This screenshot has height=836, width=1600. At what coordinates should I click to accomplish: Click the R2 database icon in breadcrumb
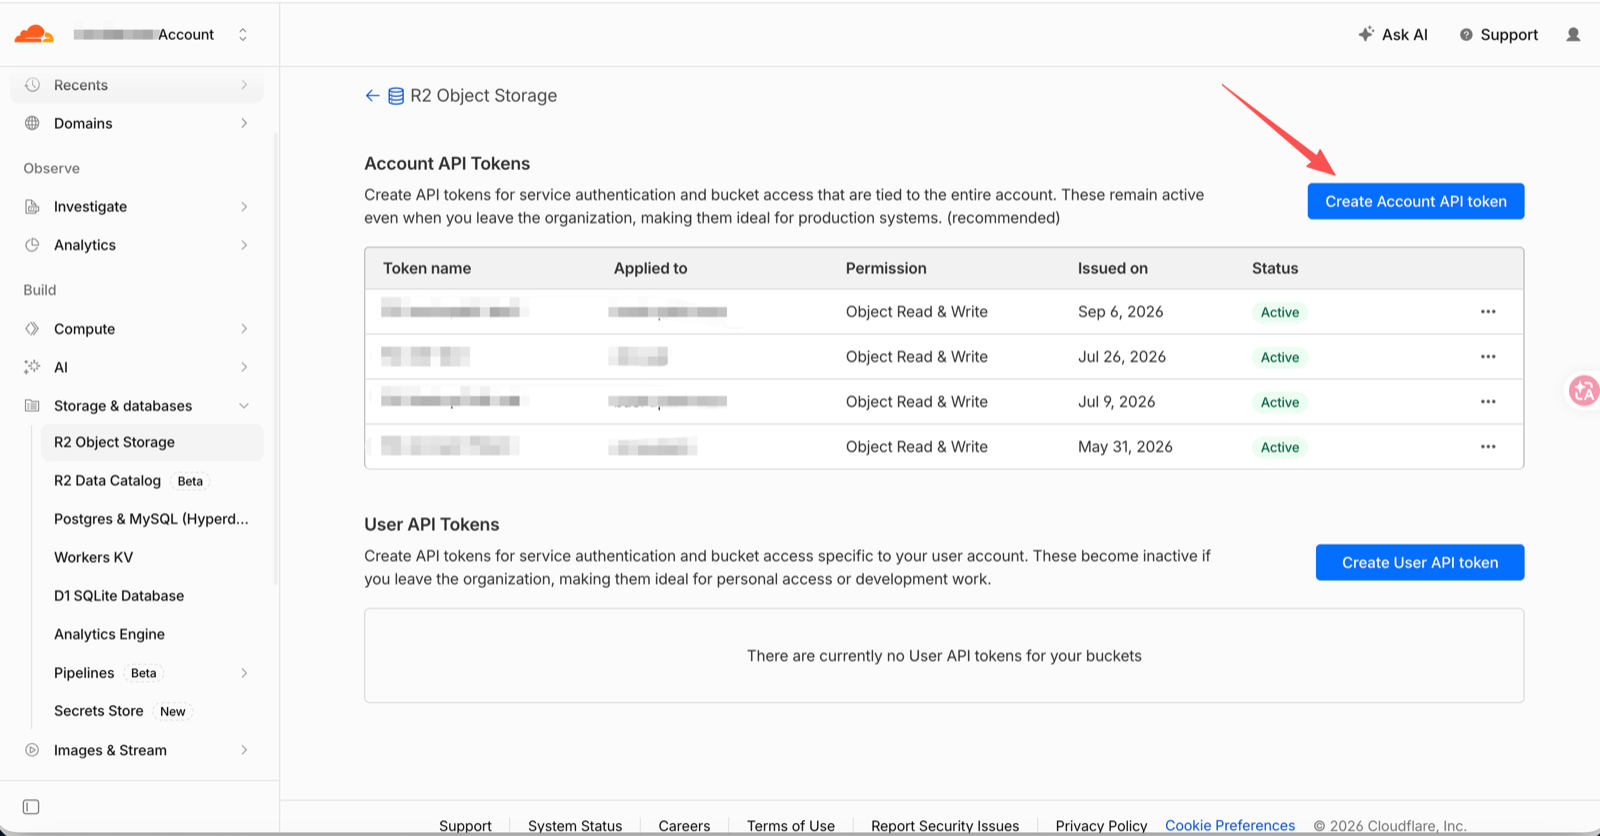click(x=396, y=96)
